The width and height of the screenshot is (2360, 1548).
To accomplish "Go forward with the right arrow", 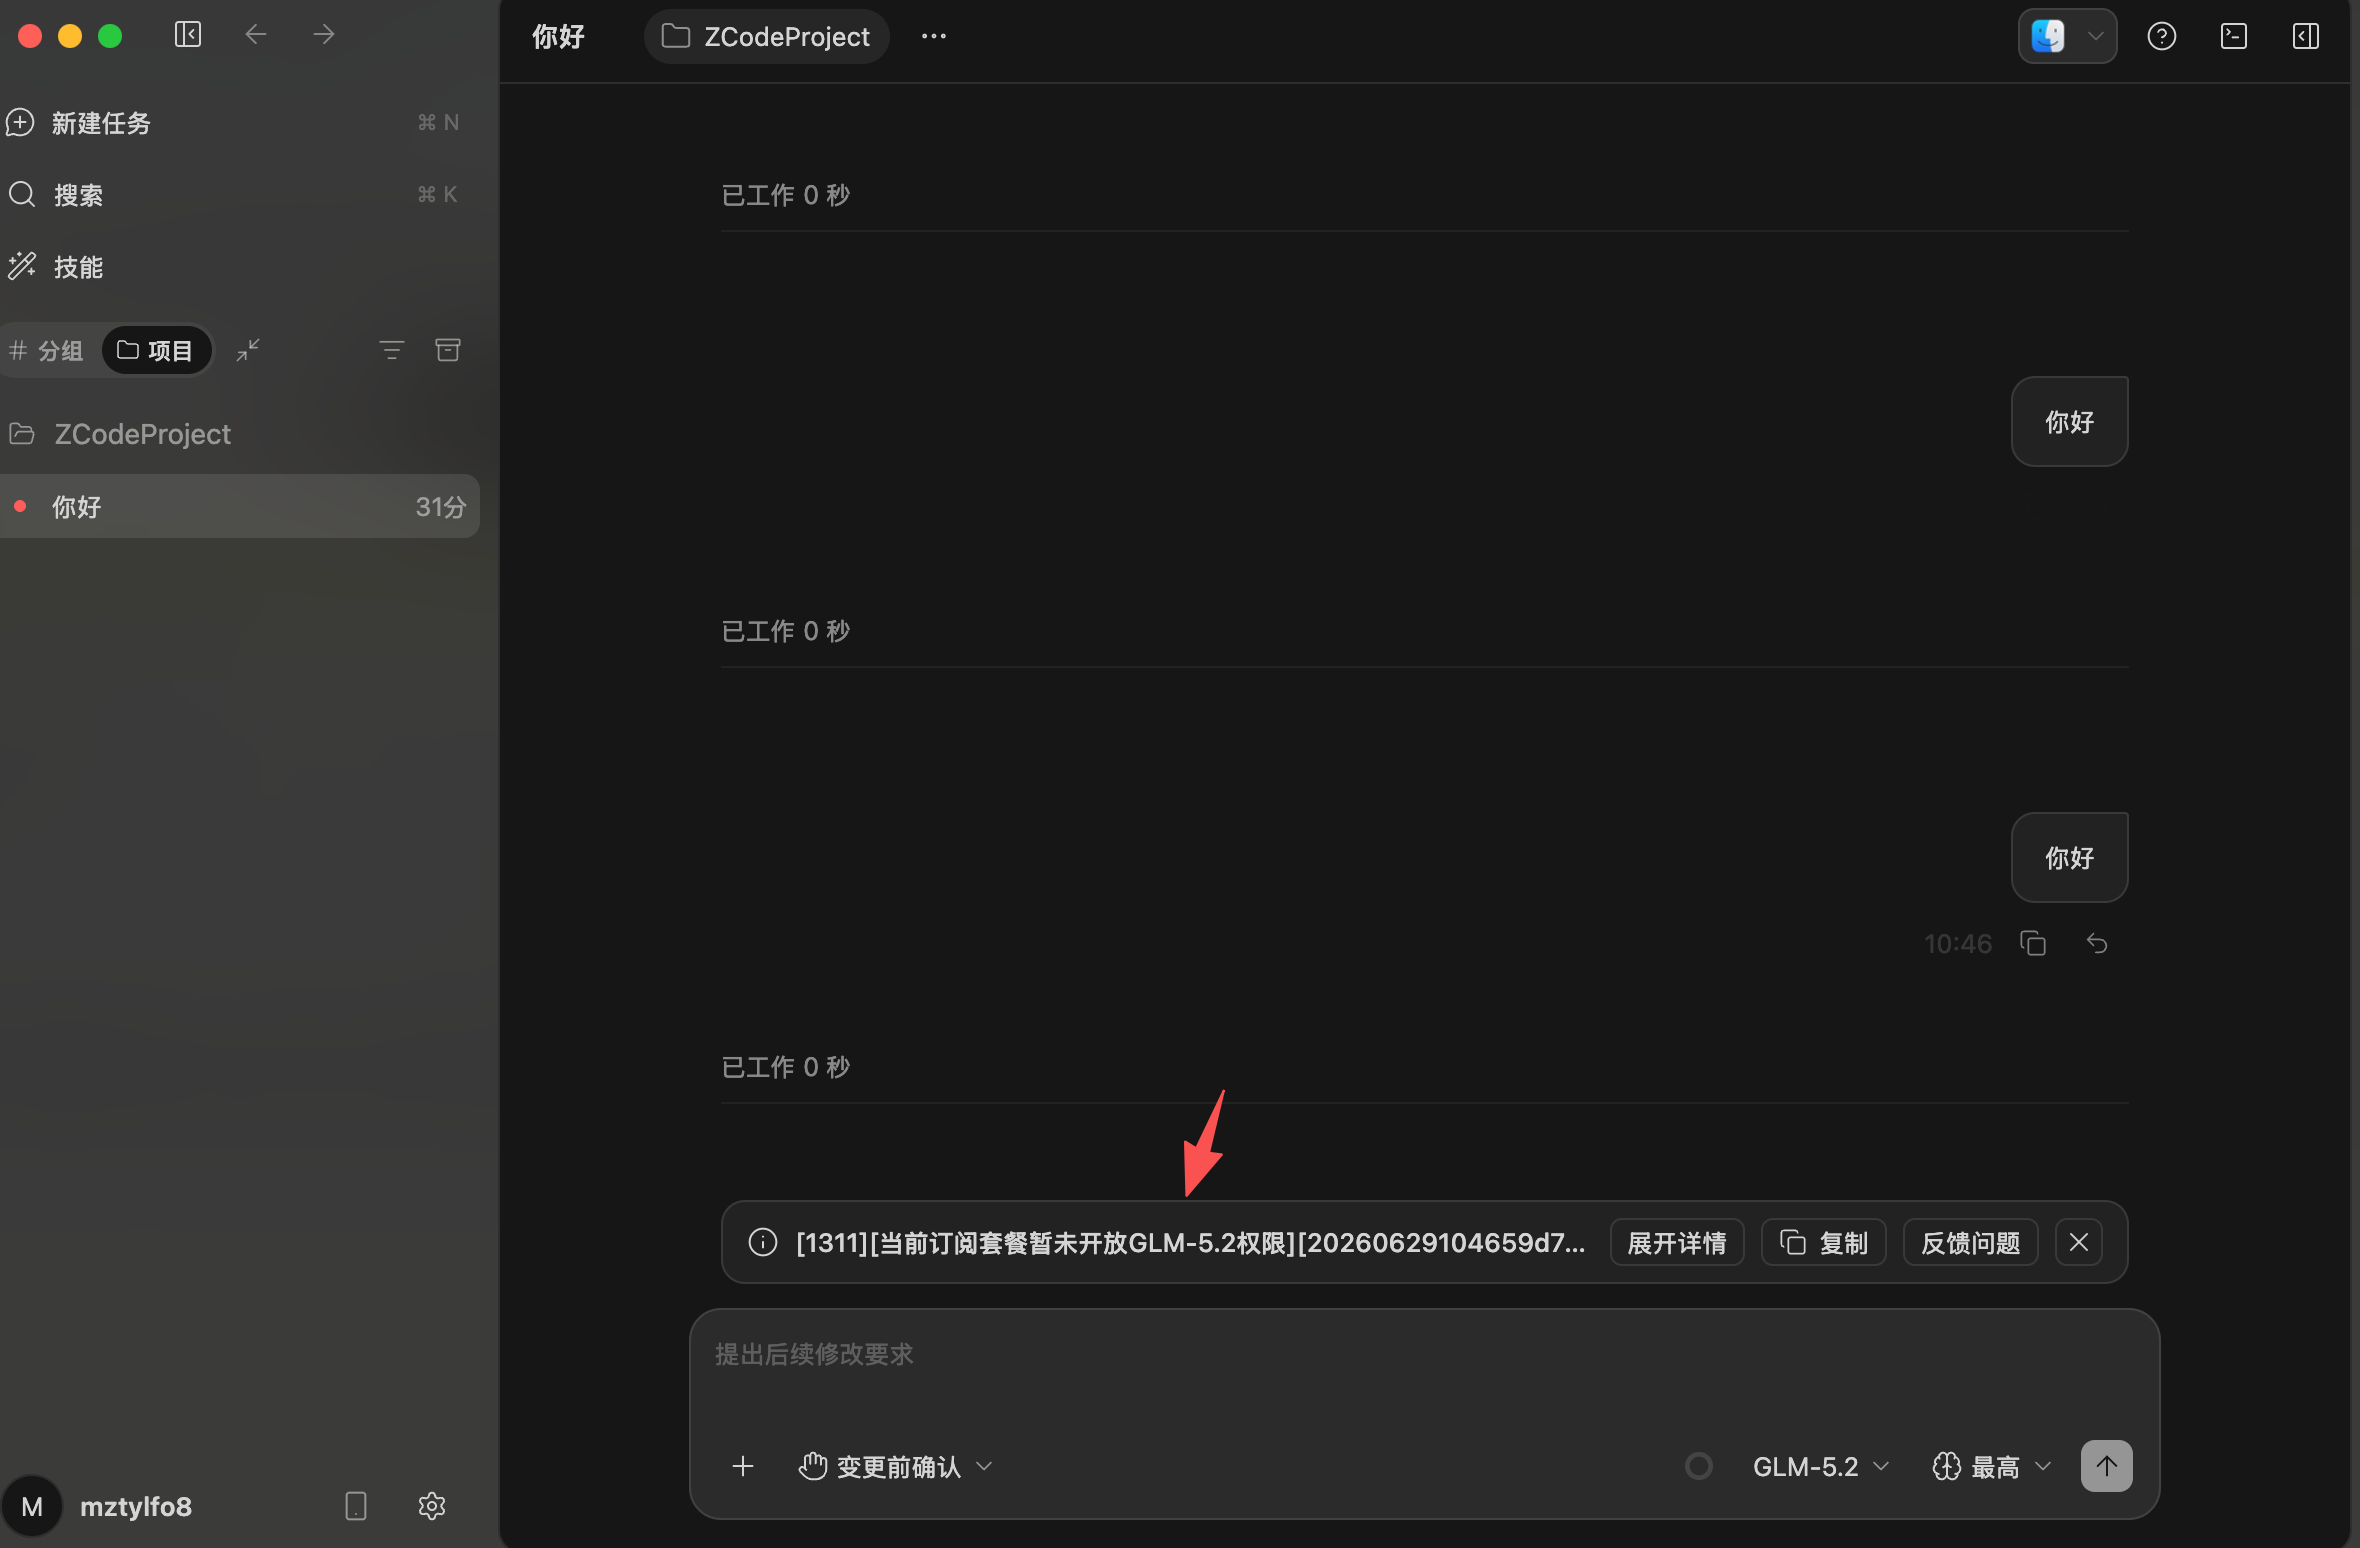I will click(323, 35).
